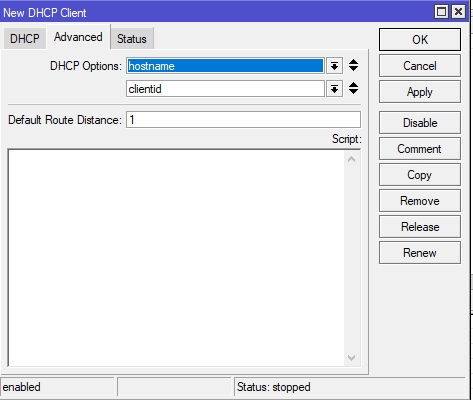Apply the DHCP client settings
This screenshot has width=473, height=400.
click(x=420, y=92)
